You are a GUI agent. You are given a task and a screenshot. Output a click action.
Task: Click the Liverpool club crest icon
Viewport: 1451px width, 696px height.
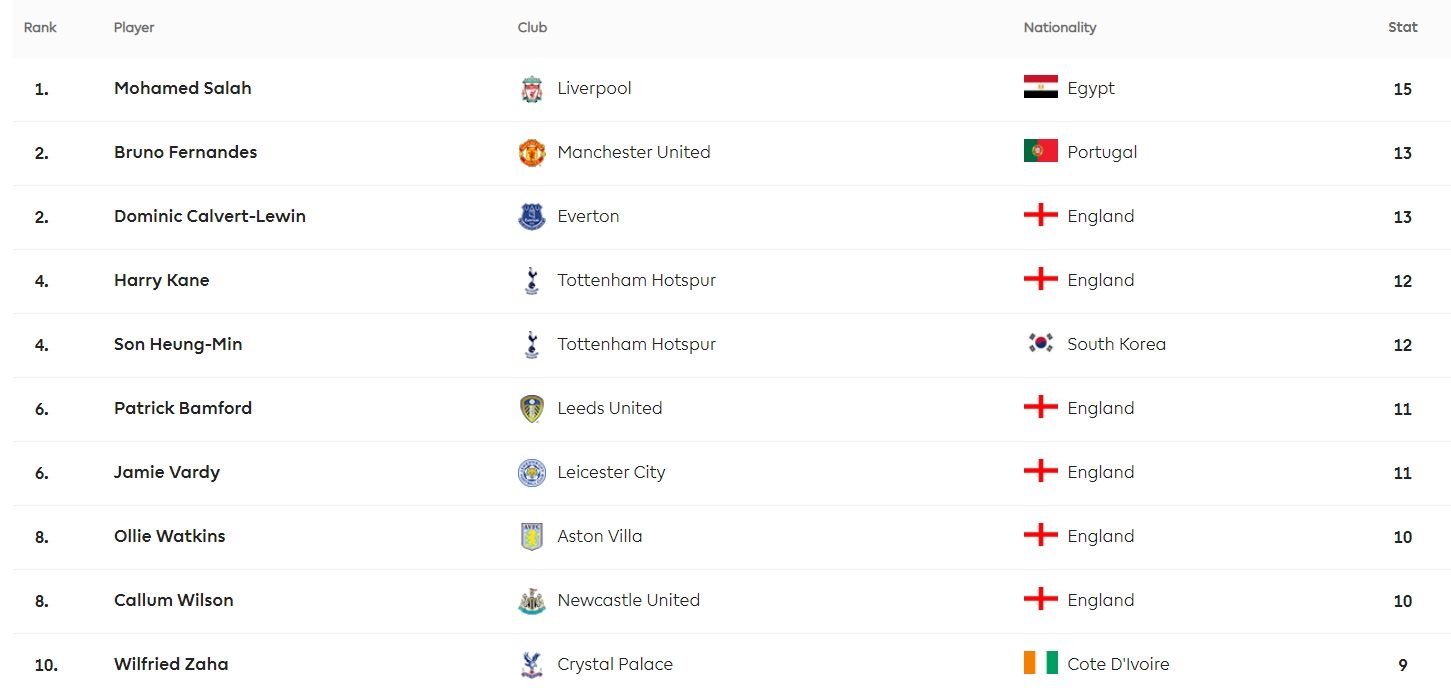point(532,89)
